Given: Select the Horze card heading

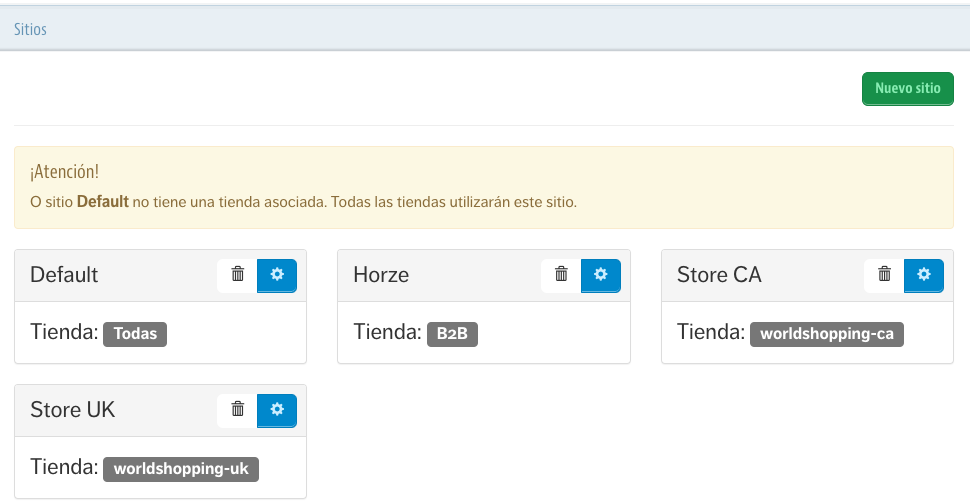Looking at the screenshot, I should (381, 275).
